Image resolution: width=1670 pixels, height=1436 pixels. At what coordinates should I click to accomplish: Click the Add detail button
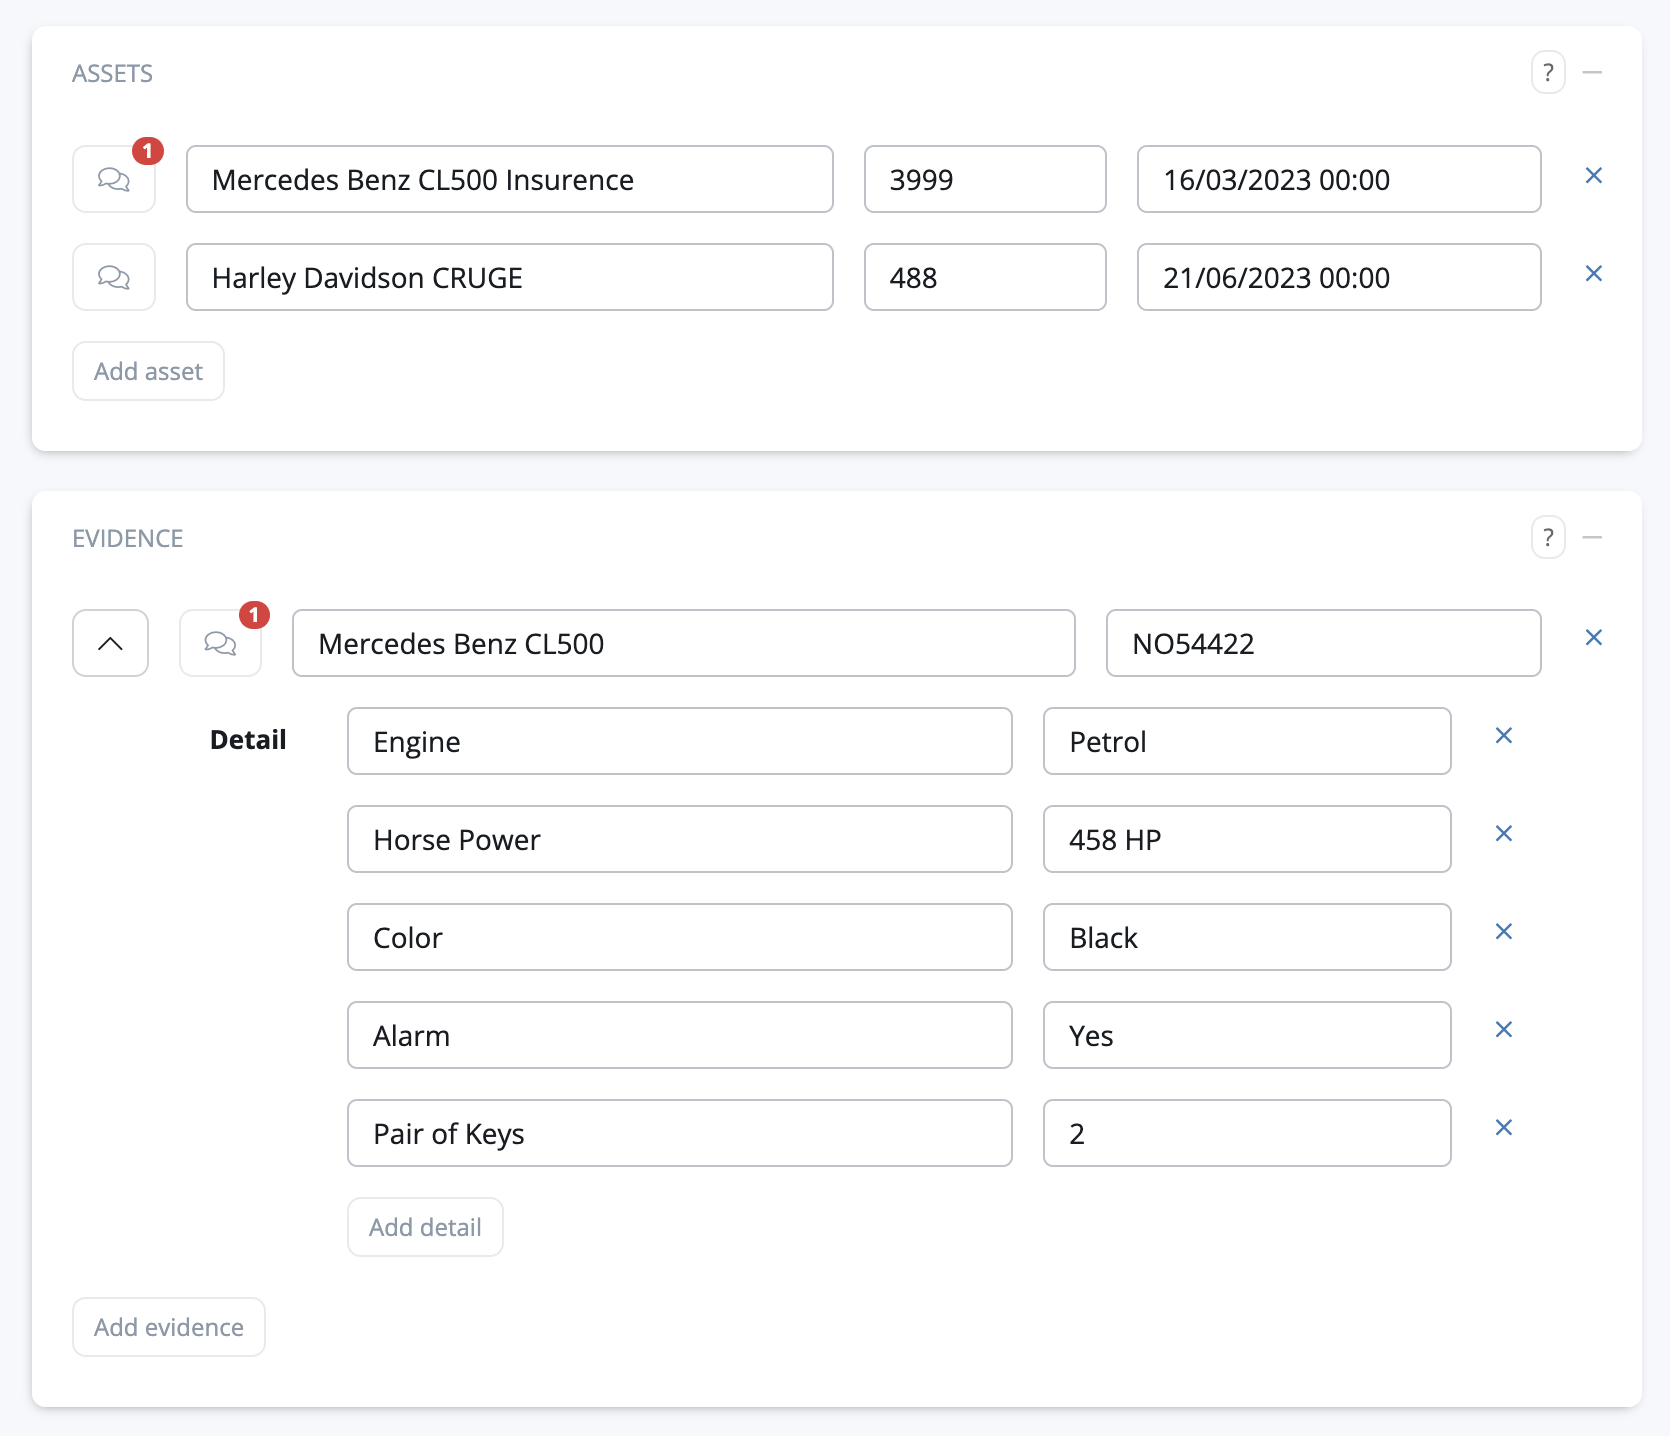(x=425, y=1227)
